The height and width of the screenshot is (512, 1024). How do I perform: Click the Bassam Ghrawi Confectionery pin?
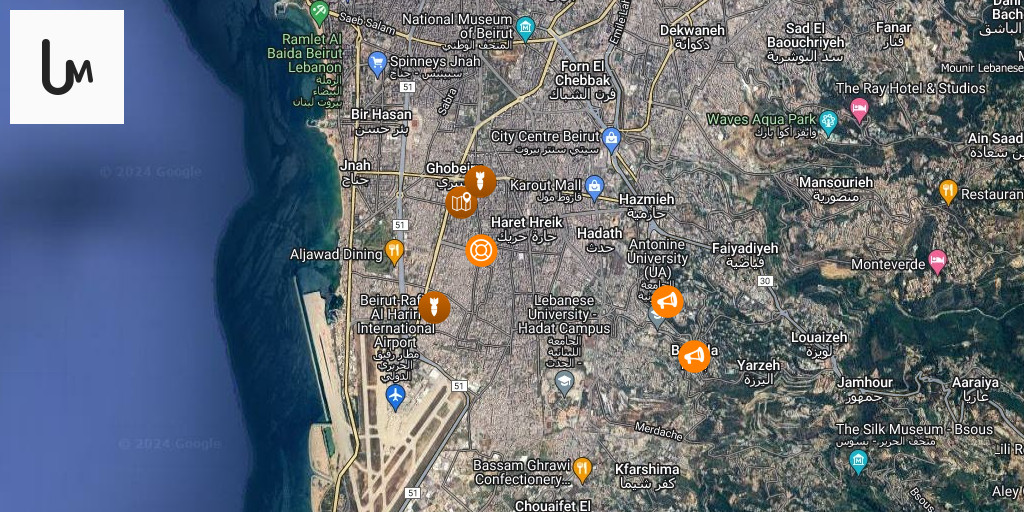pyautogui.click(x=583, y=470)
